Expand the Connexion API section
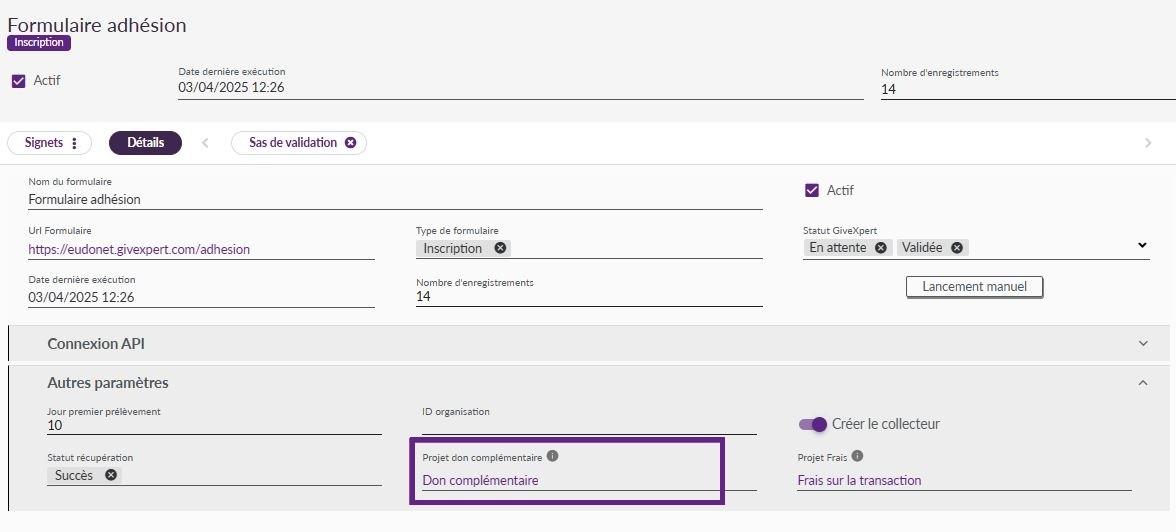Screen dimensions: 1176x532 pos(589,344)
